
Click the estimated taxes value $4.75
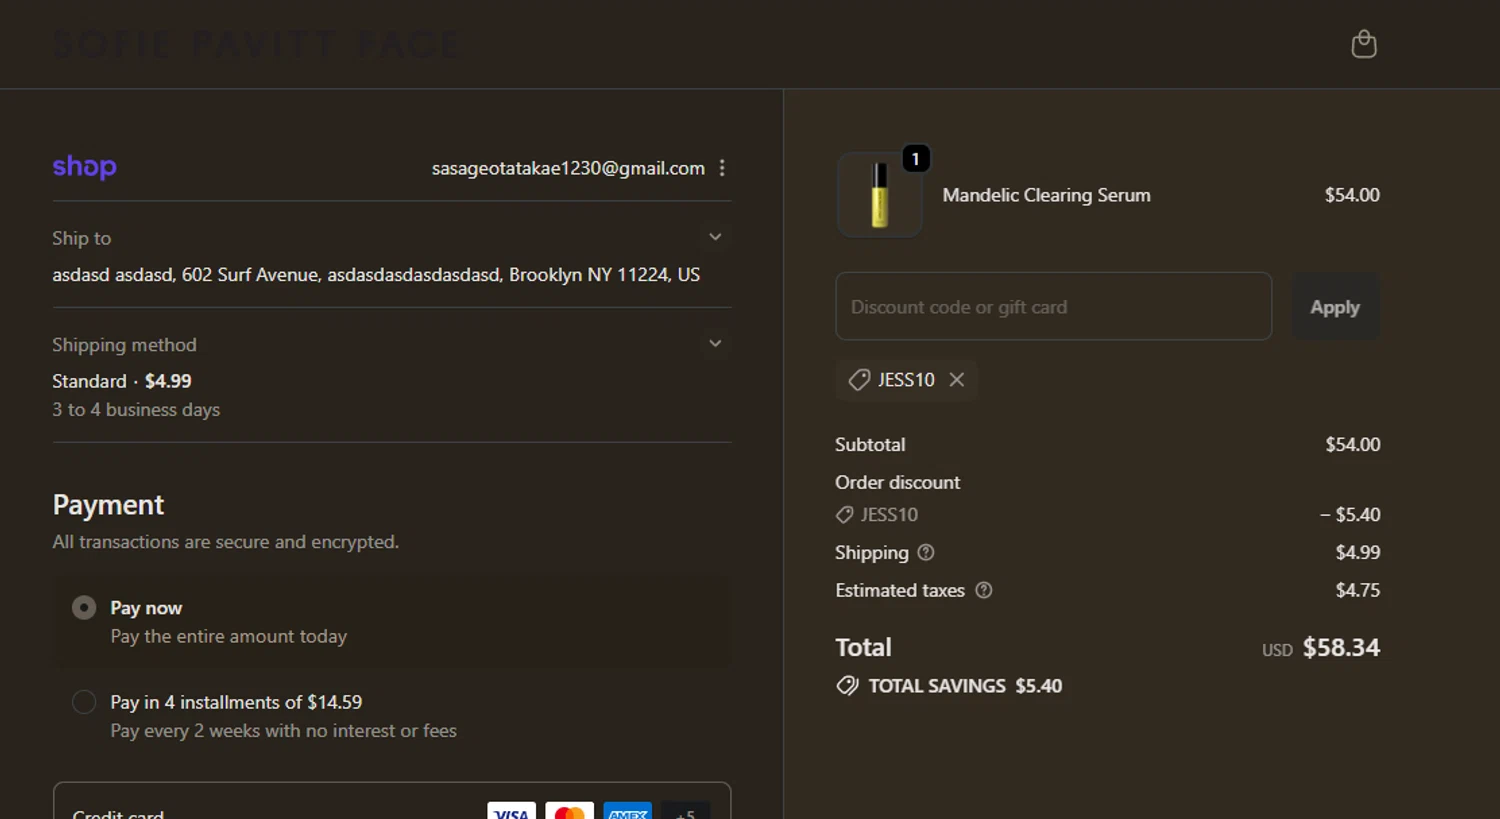pyautogui.click(x=1358, y=590)
